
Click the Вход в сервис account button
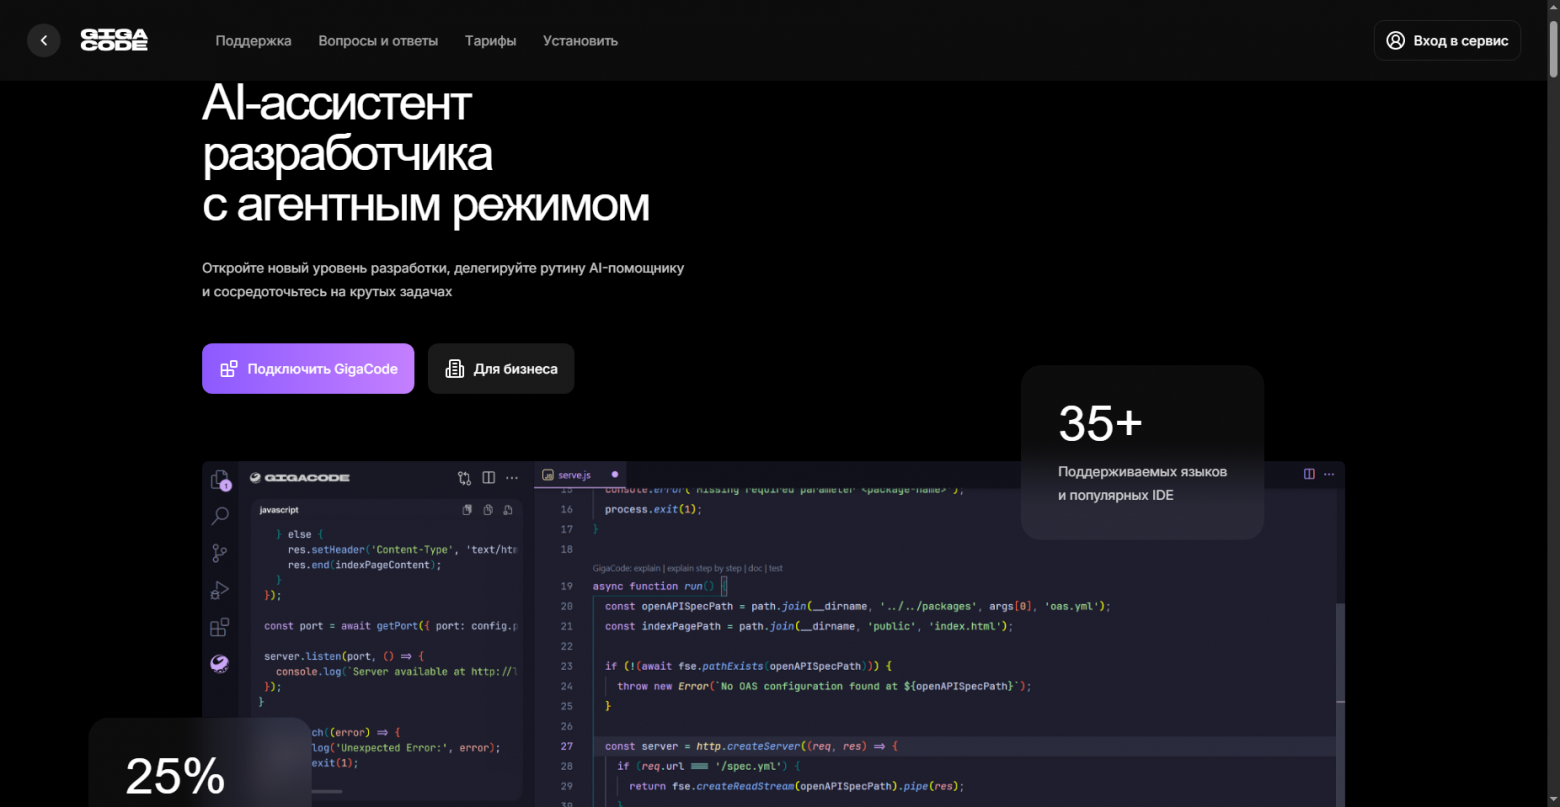[x=1446, y=40]
